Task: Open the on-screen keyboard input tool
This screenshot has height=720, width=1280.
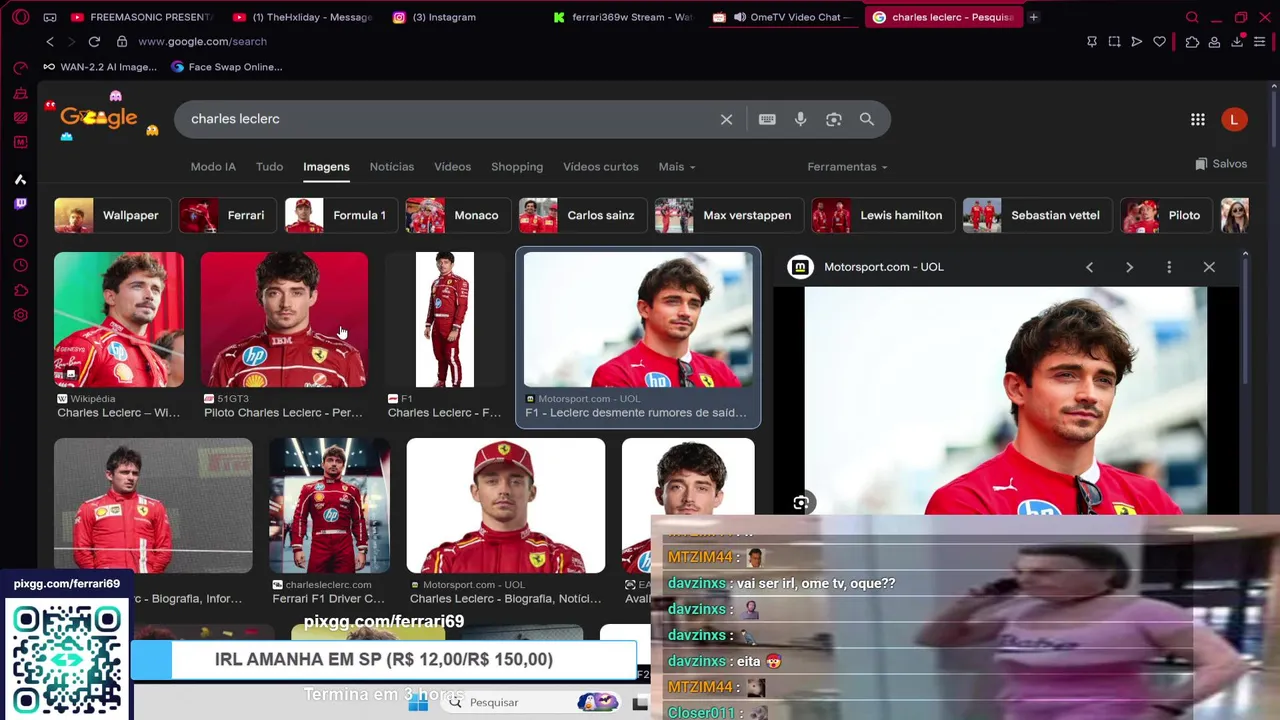Action: coord(767,119)
